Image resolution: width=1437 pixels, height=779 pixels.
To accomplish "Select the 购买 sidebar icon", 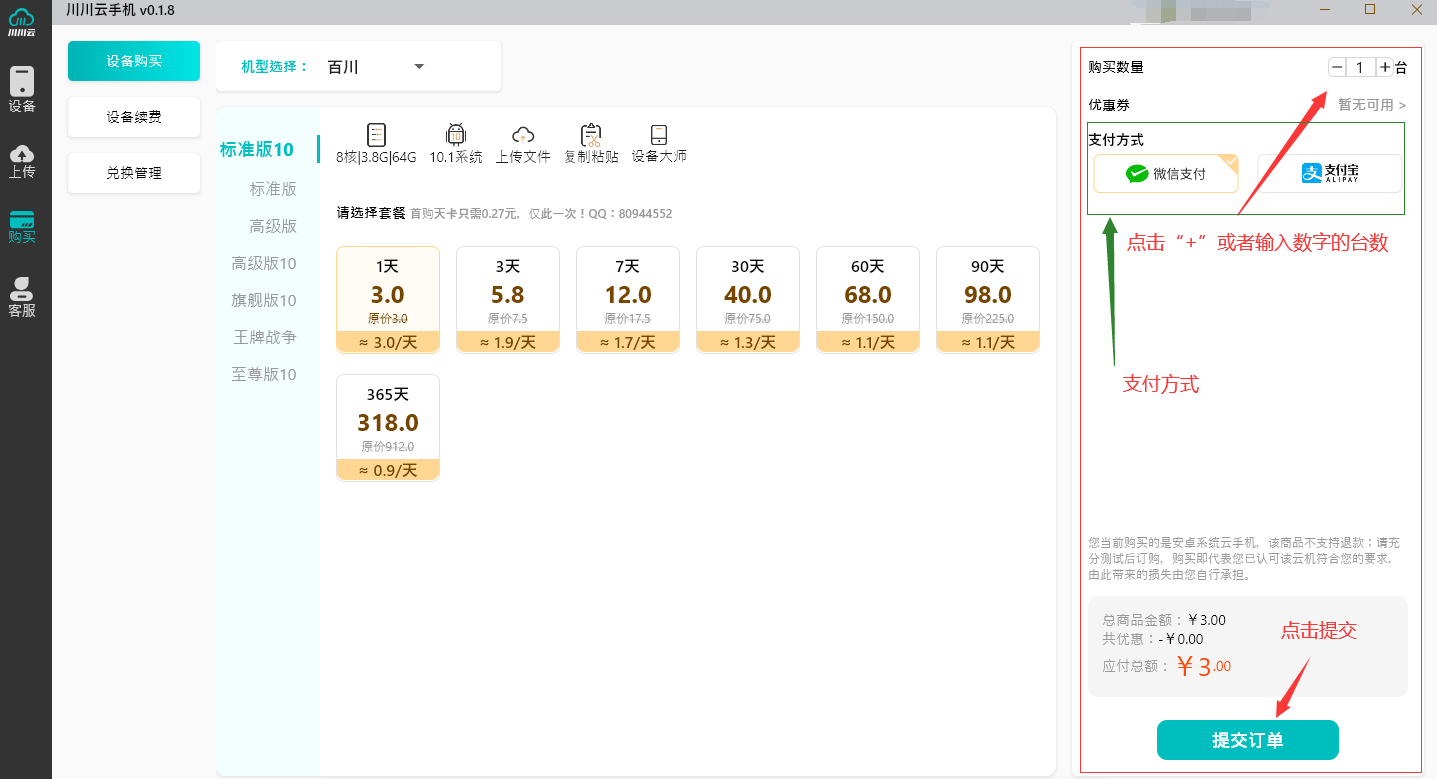I will (x=22, y=227).
